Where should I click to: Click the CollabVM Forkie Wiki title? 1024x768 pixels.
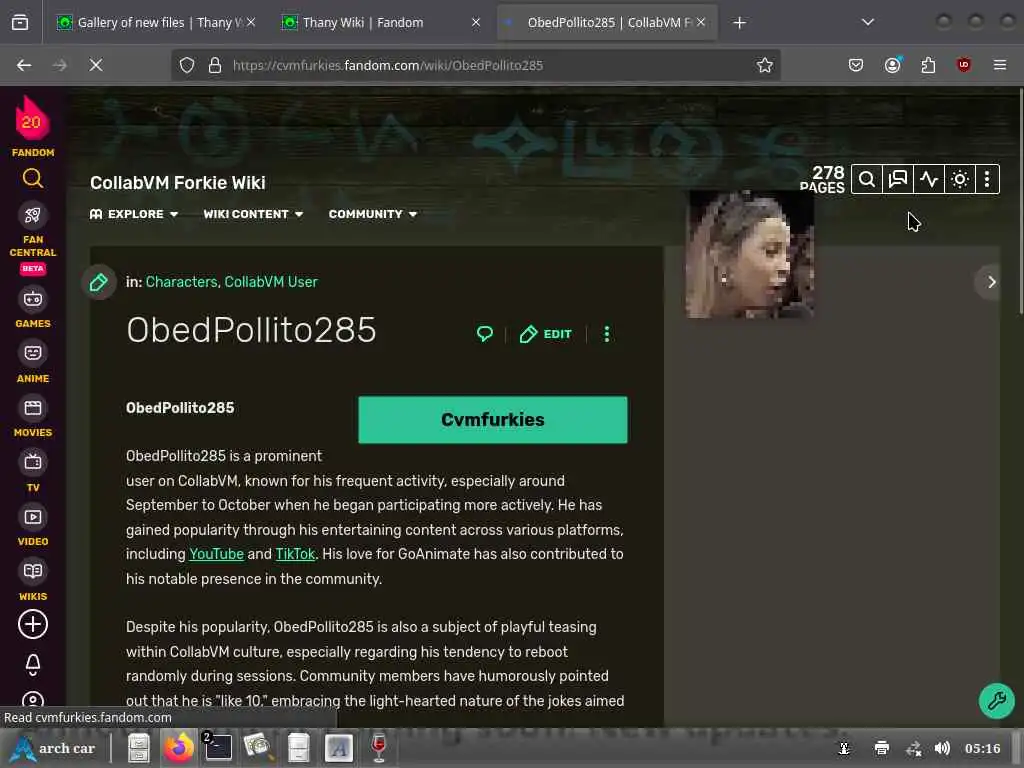pos(178,183)
